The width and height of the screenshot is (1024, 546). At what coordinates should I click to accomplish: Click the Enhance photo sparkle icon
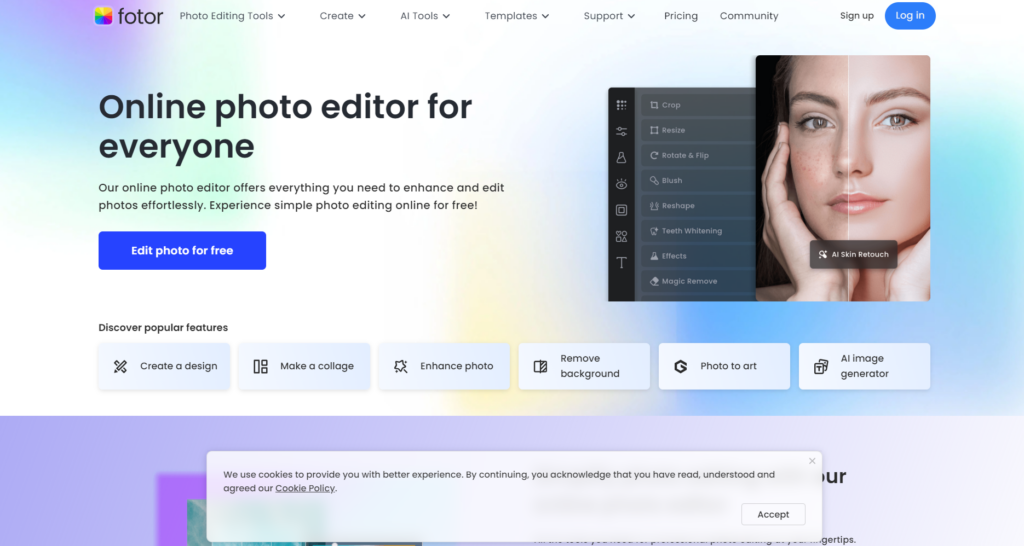[x=401, y=366]
